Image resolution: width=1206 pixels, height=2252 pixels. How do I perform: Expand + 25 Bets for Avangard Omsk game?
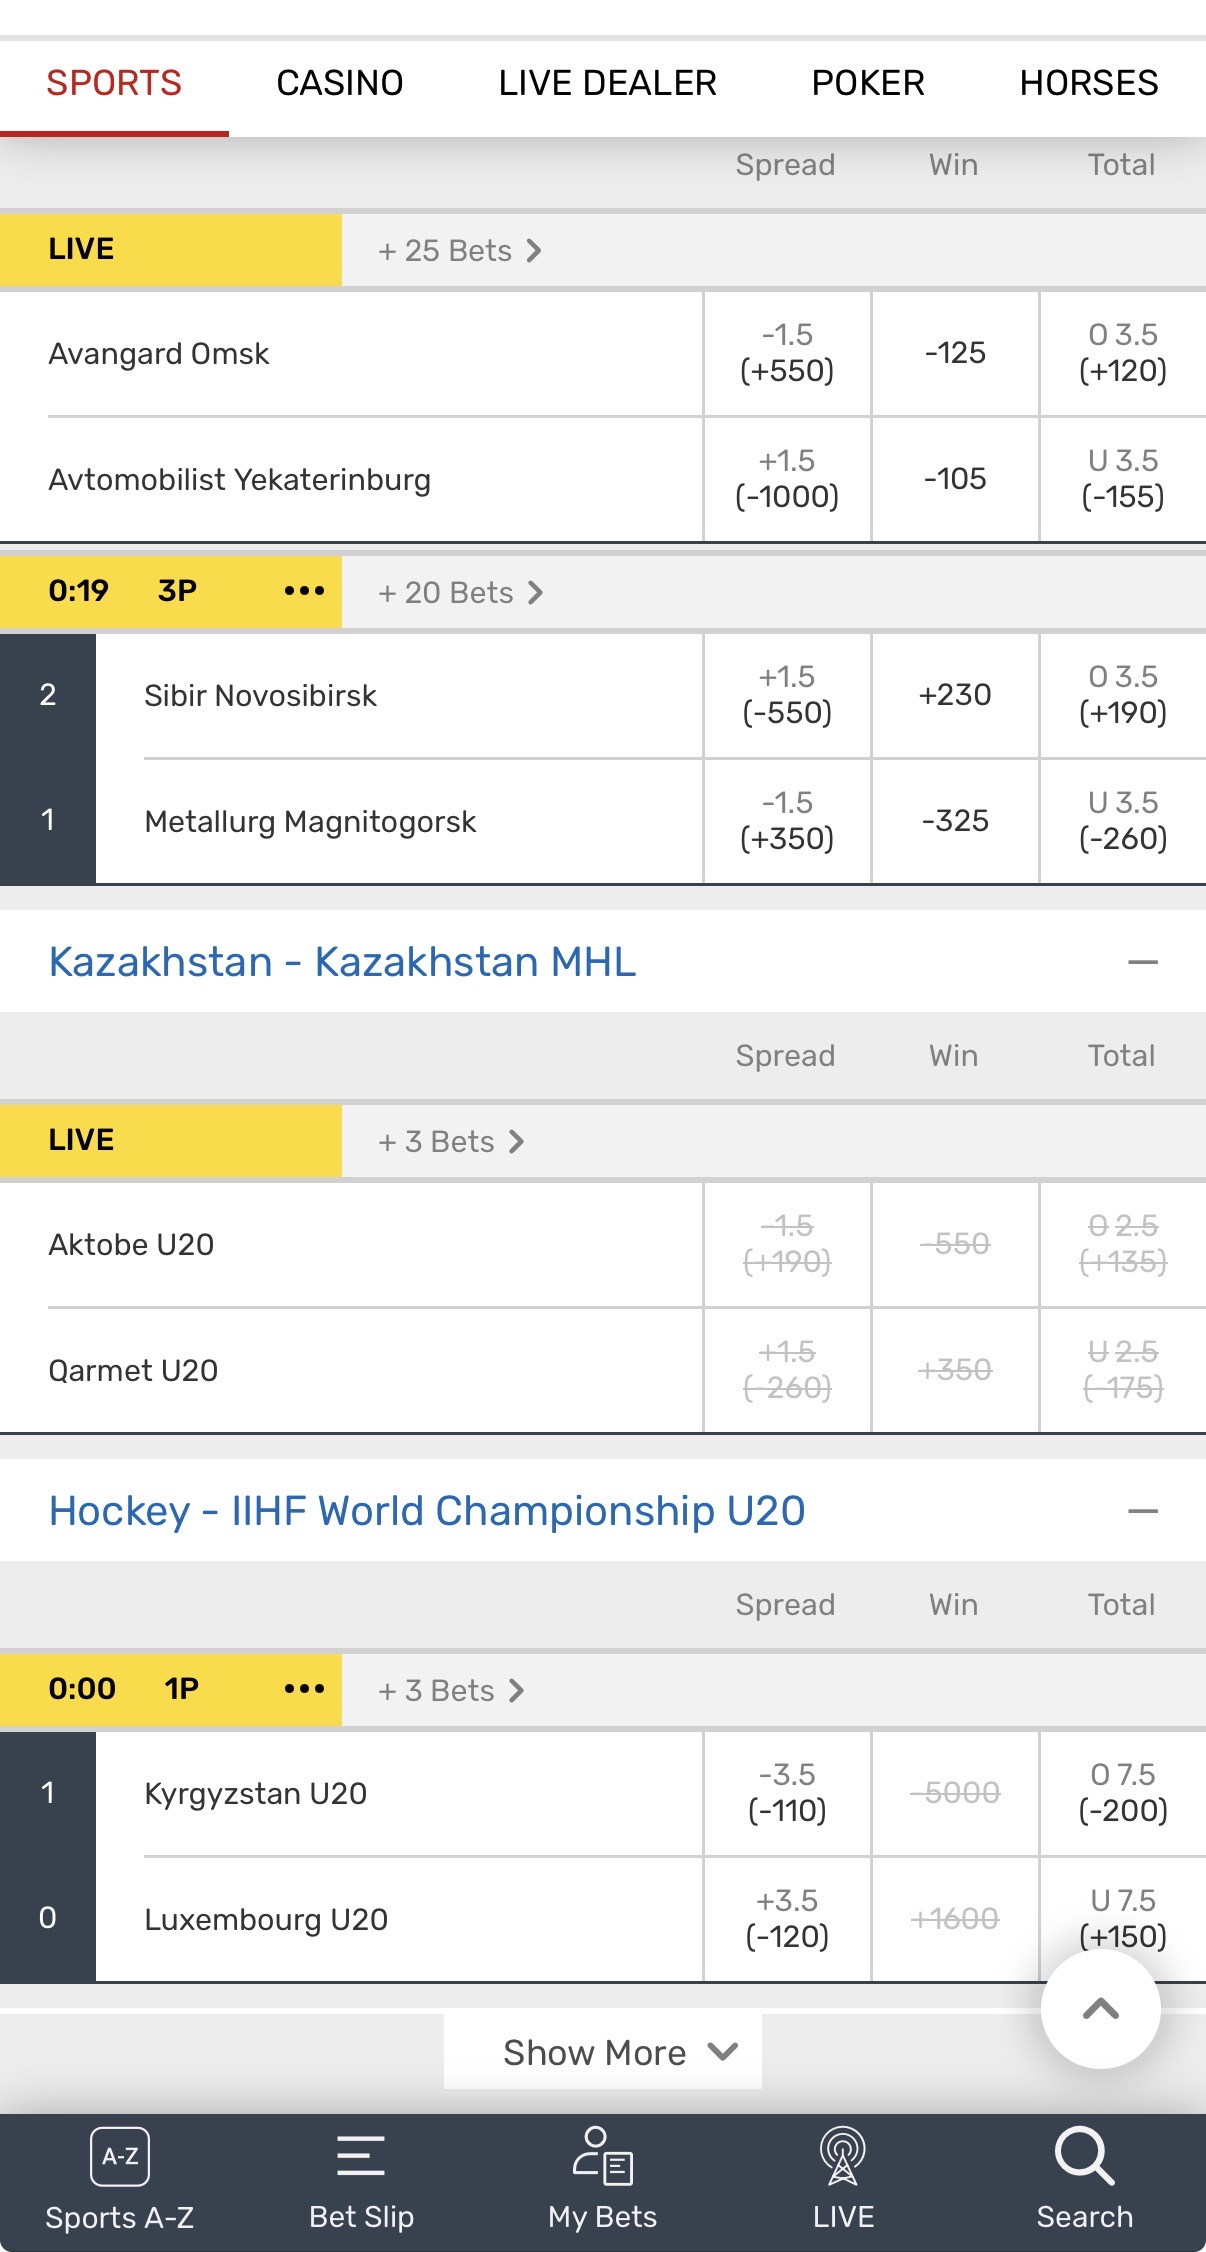[460, 250]
